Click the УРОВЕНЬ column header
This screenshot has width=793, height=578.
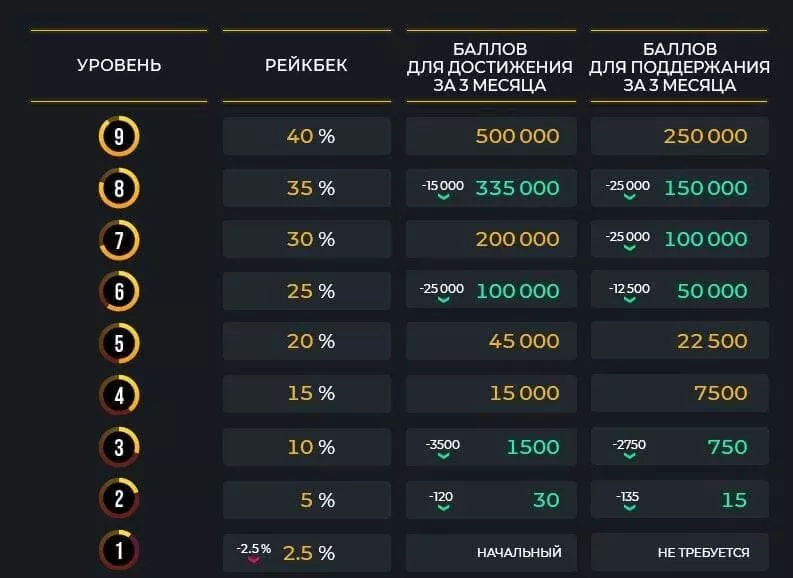pos(119,65)
